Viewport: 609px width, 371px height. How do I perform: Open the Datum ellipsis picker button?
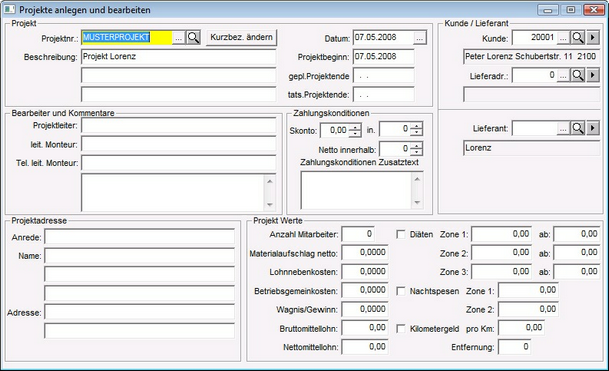pyautogui.click(x=419, y=38)
